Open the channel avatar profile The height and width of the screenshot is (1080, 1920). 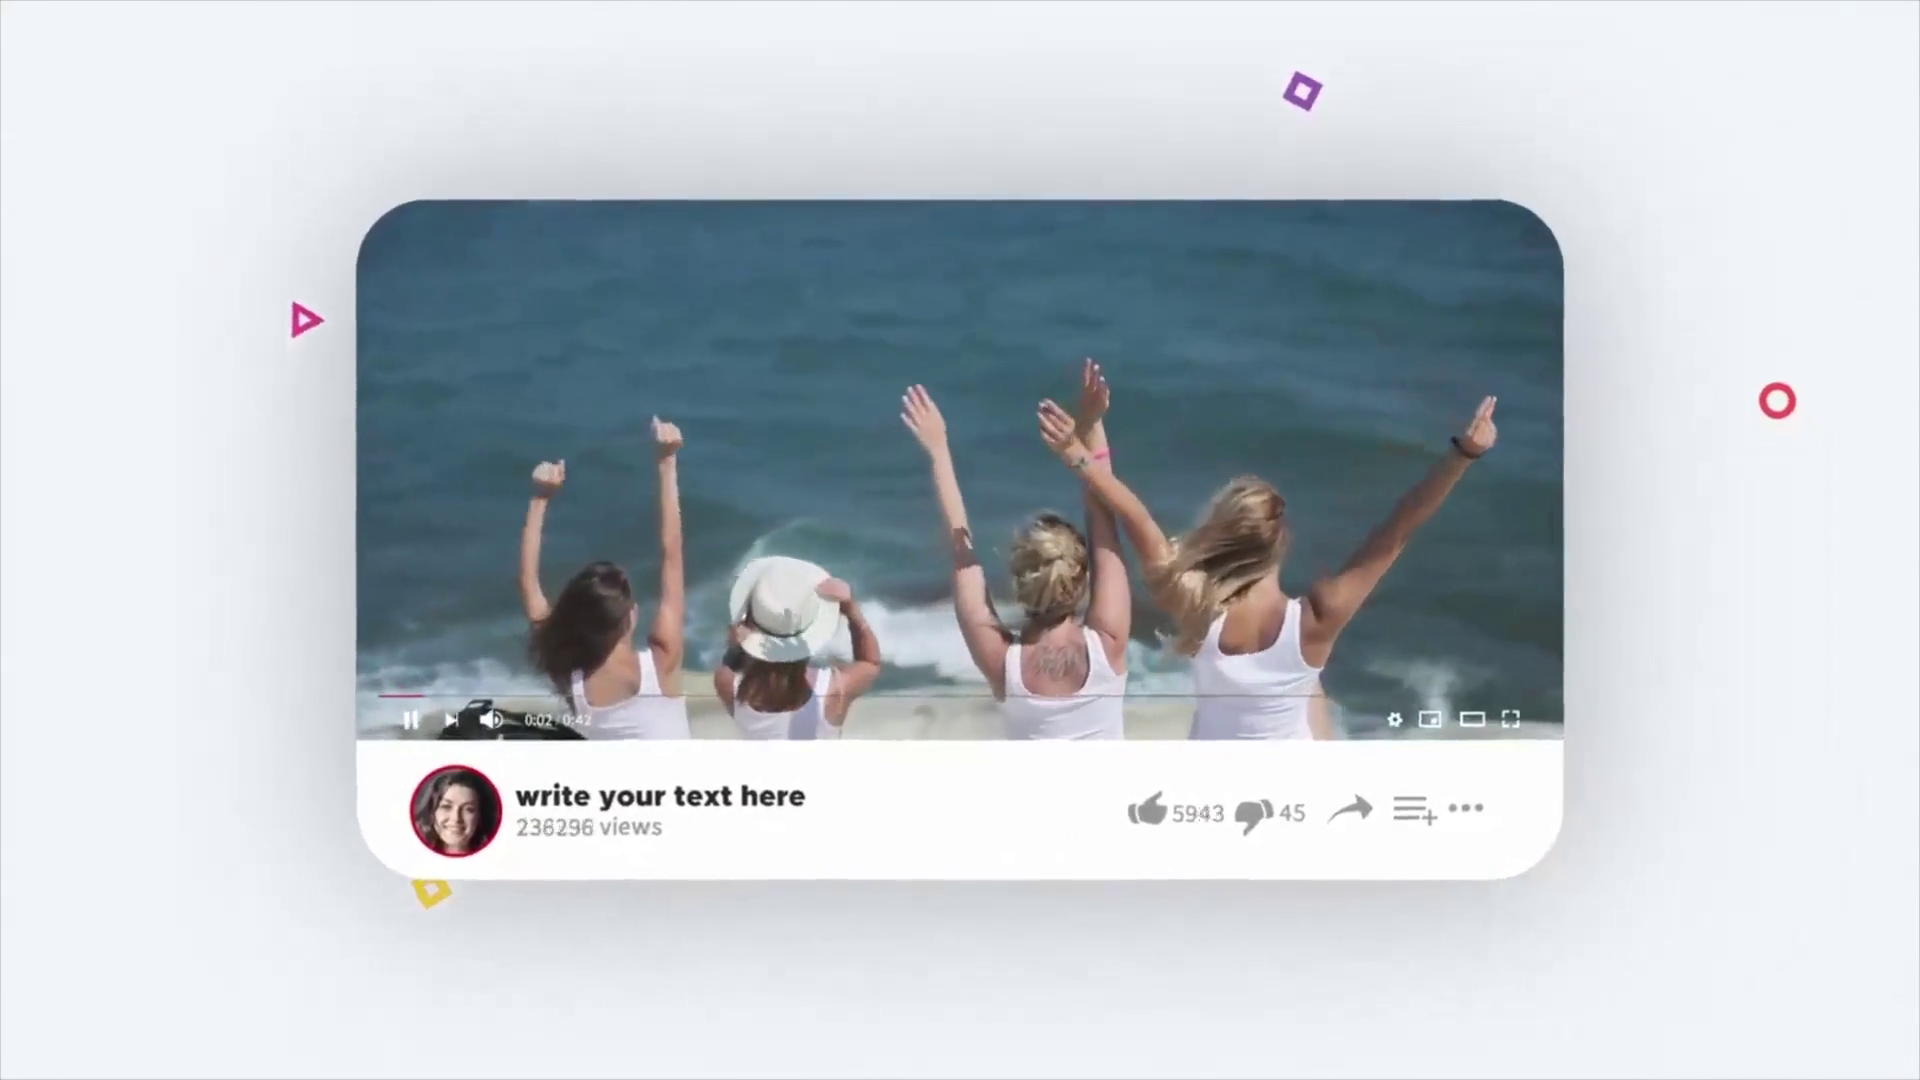click(x=456, y=811)
